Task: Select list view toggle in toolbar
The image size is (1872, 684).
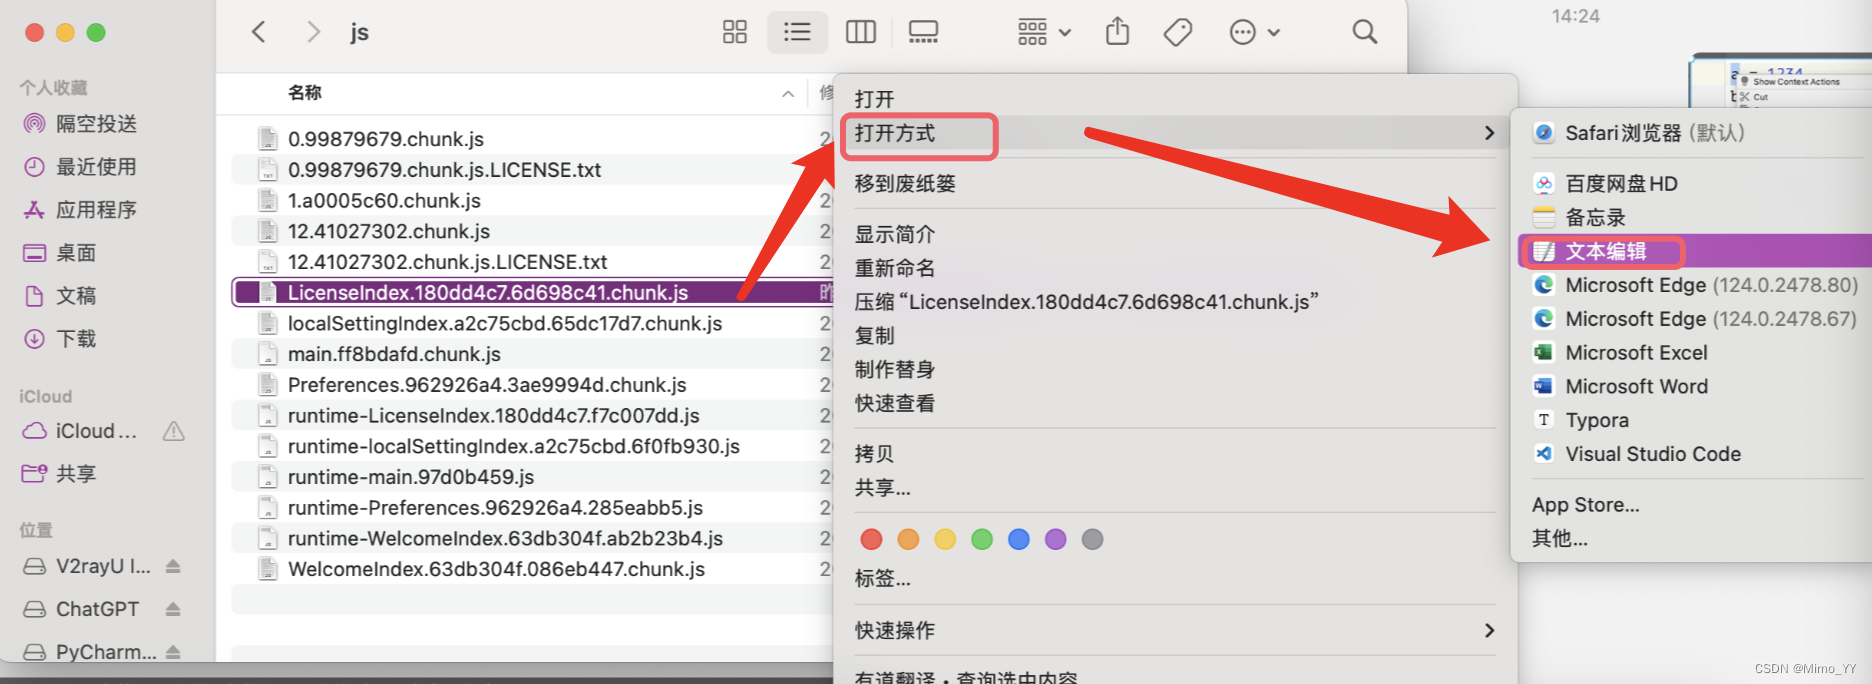Action: [797, 33]
